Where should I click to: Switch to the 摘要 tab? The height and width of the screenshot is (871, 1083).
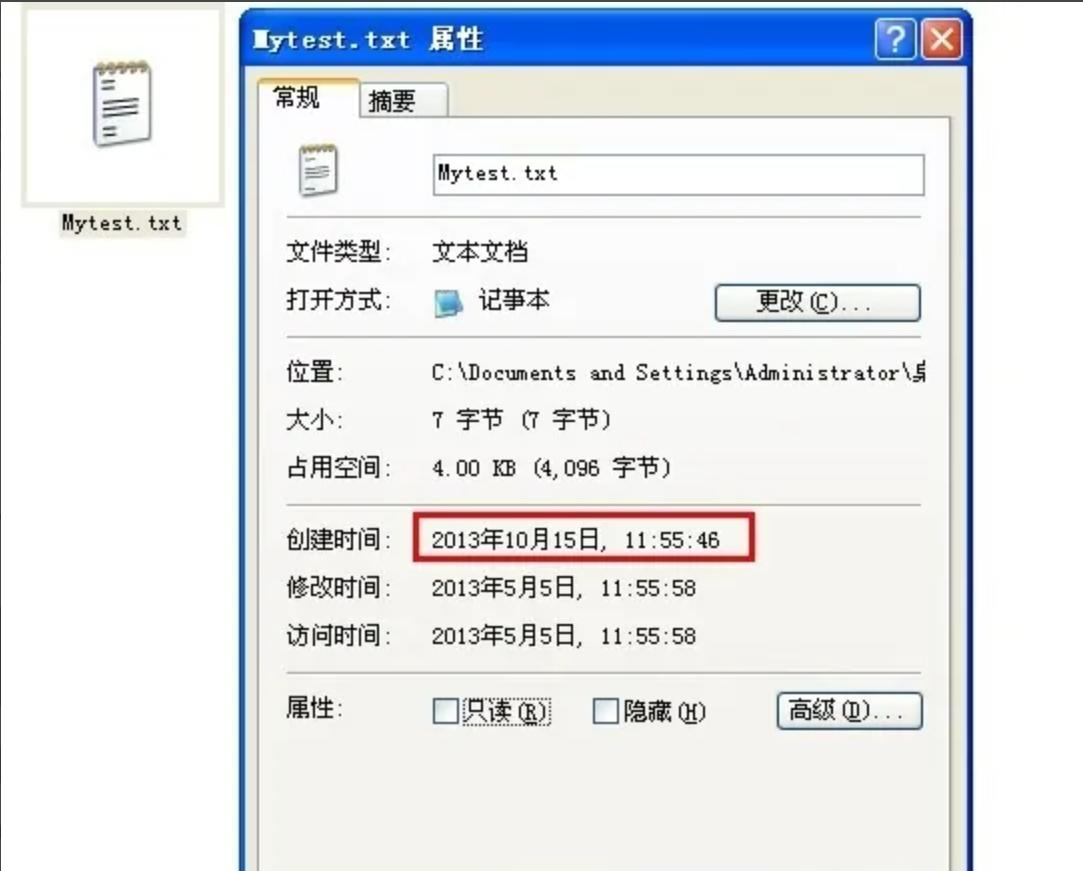point(403,101)
